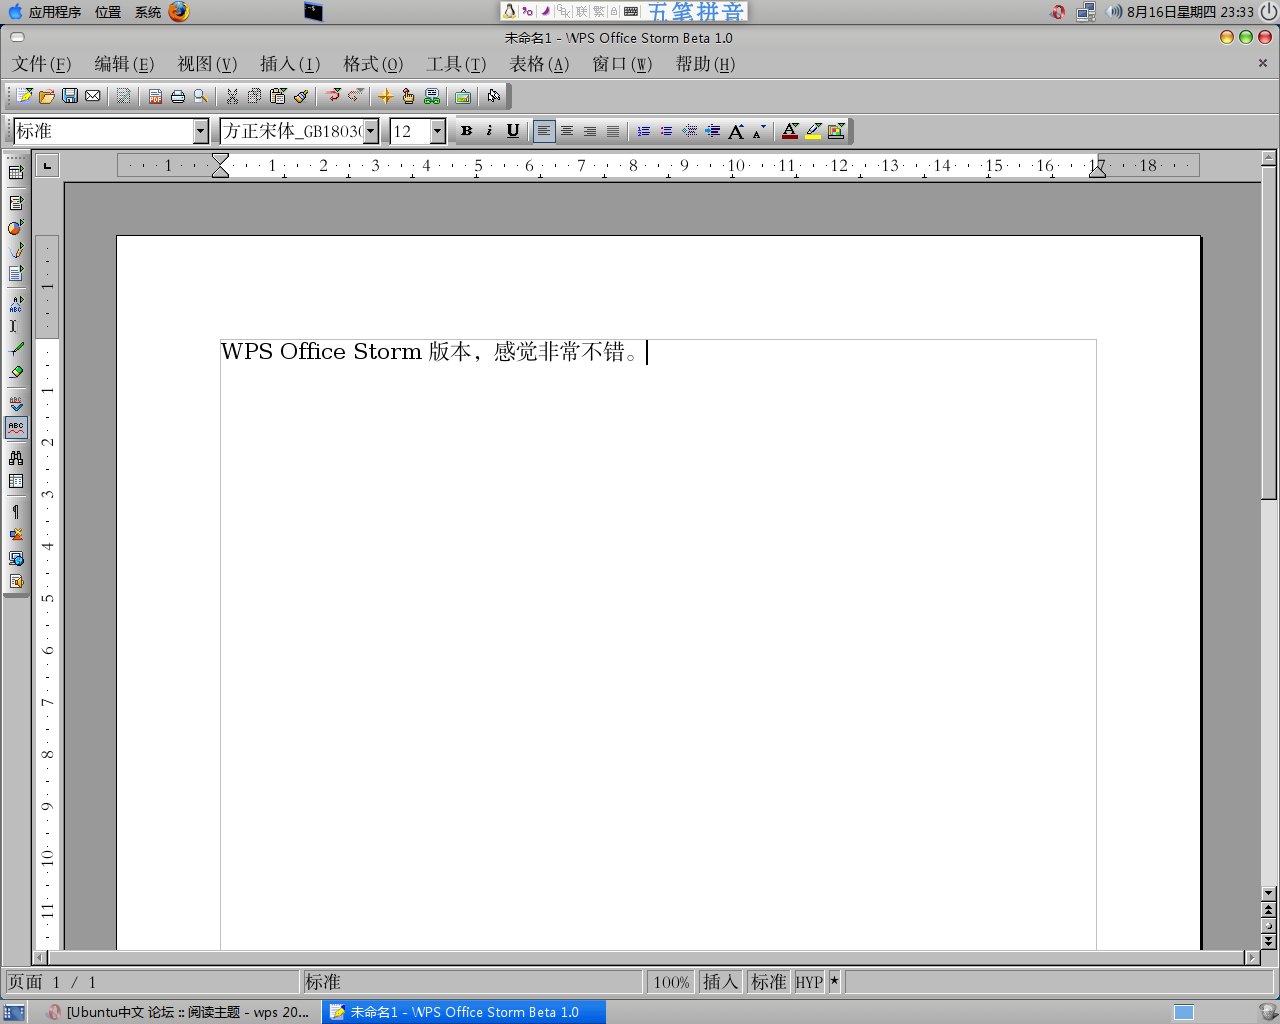Screen dimensions: 1280x1024
Task: Click the yellow star navigator icon
Action: 385,96
